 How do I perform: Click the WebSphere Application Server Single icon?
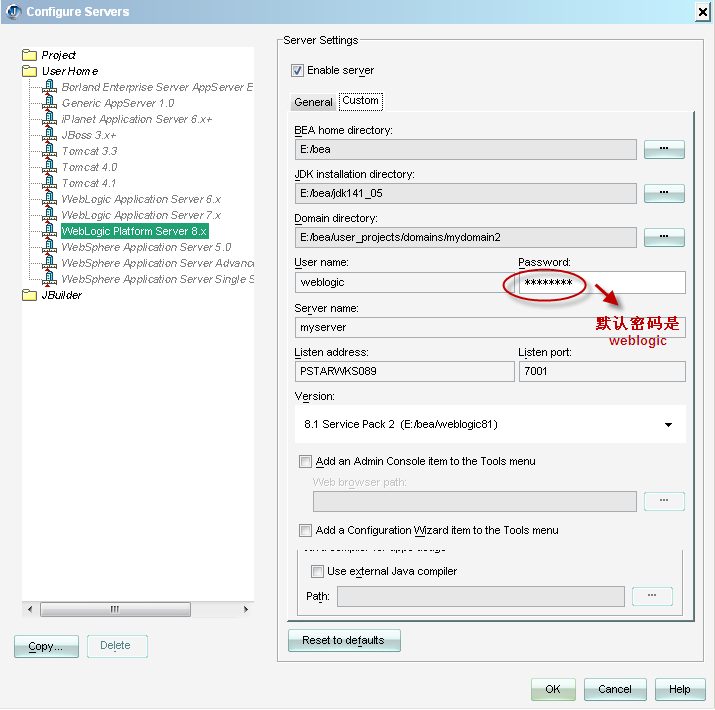(49, 279)
